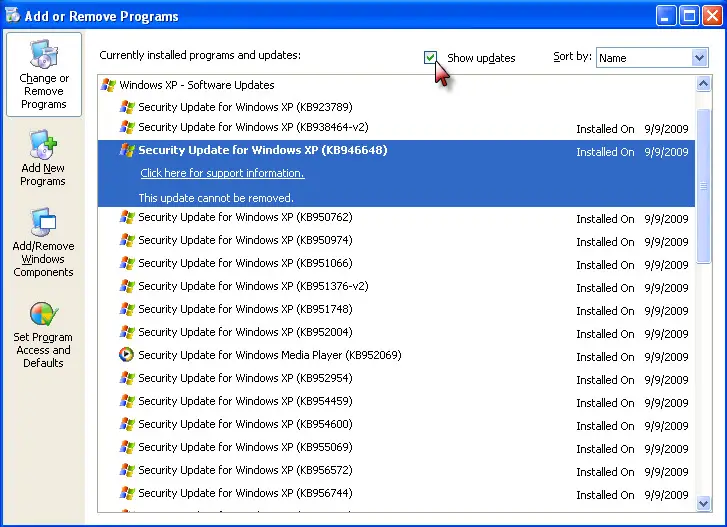Close the Add or Remove Programs window
Screen dimensions: 727x527
[x=712, y=16]
